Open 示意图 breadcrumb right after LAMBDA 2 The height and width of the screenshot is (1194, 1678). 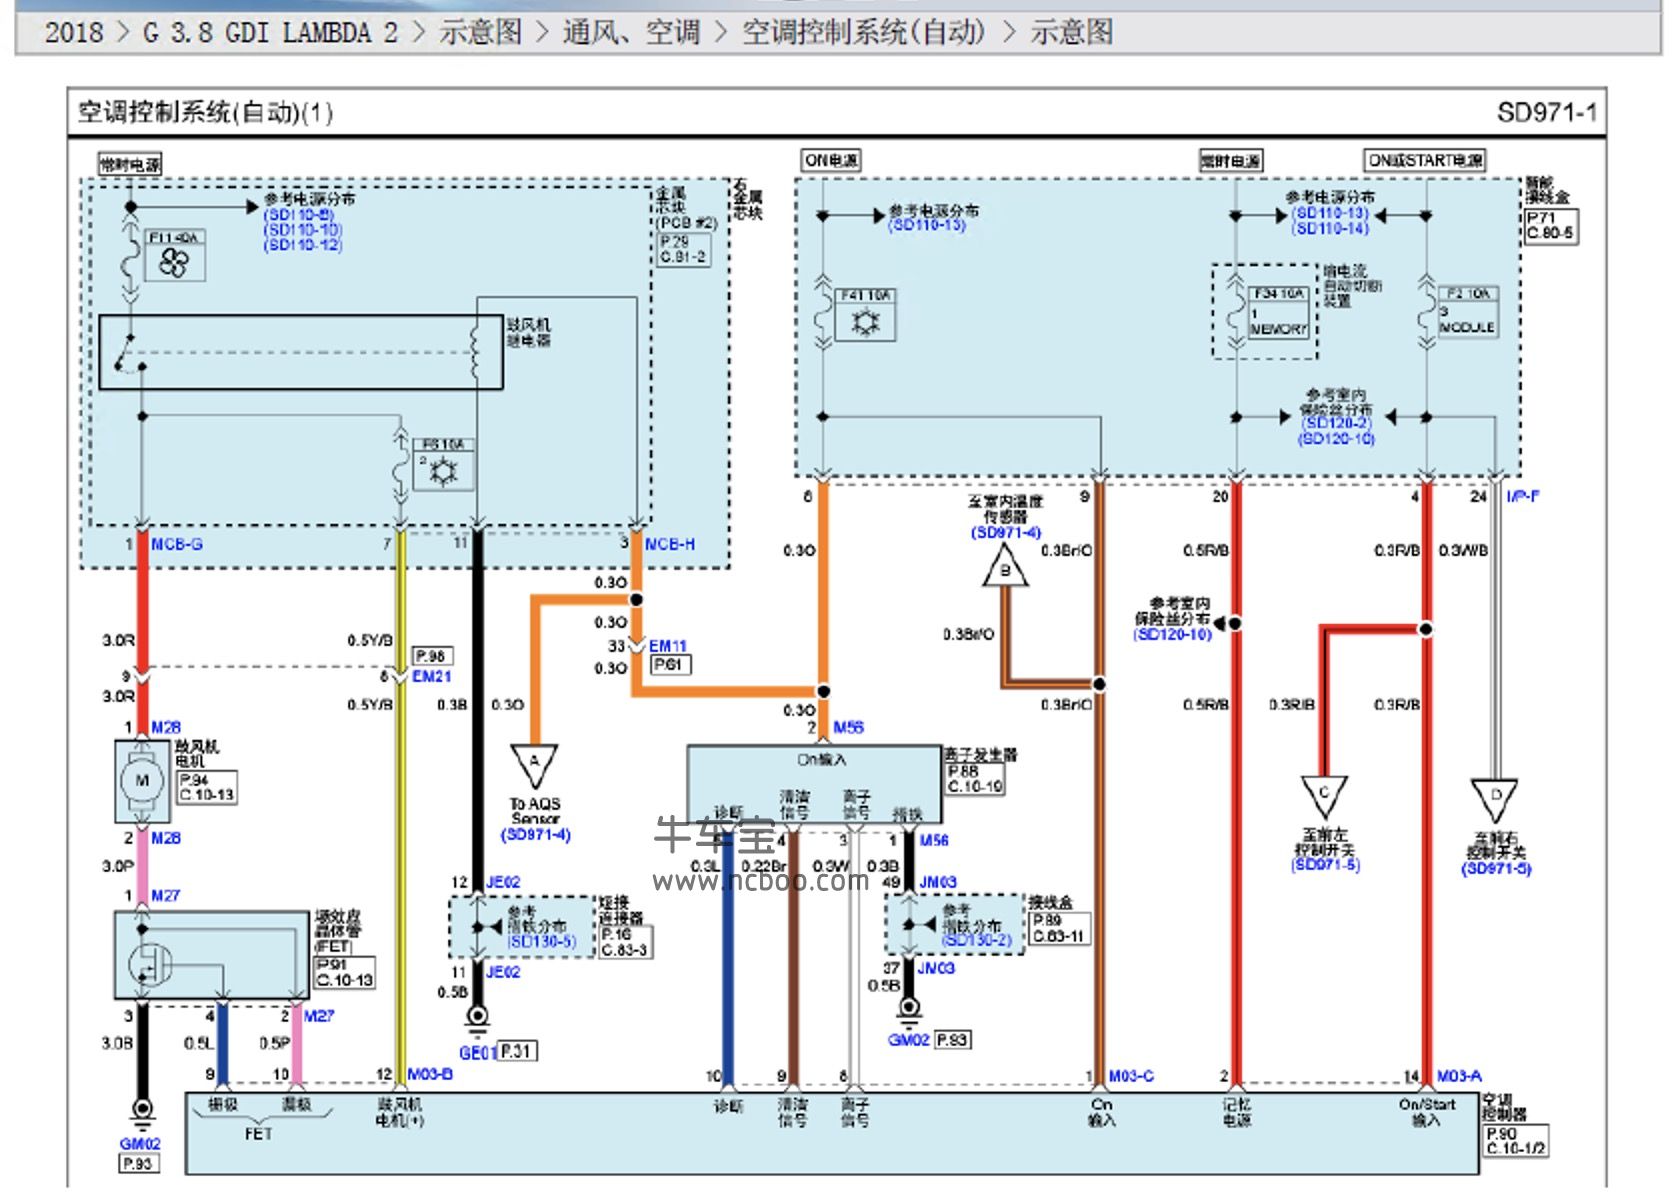tap(480, 32)
